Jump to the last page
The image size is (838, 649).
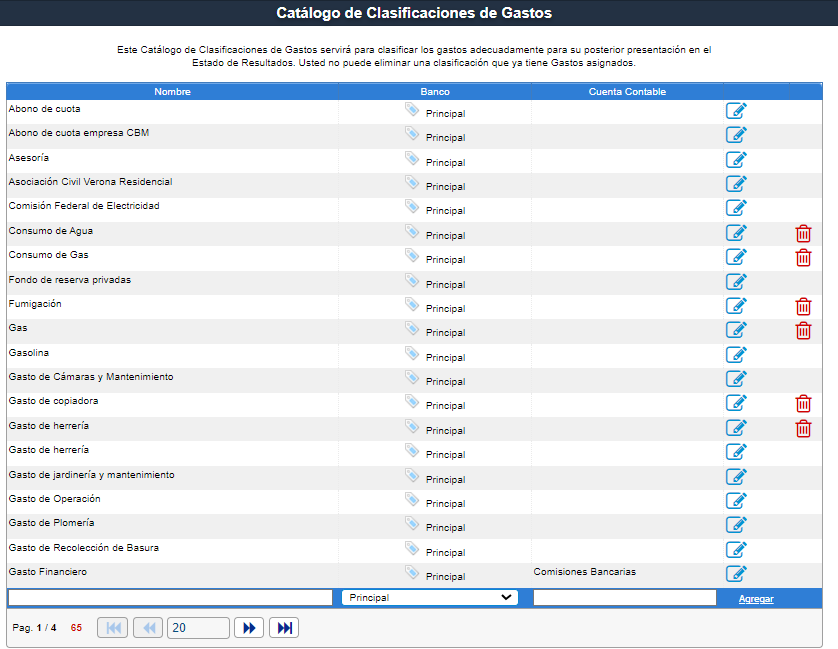point(284,627)
